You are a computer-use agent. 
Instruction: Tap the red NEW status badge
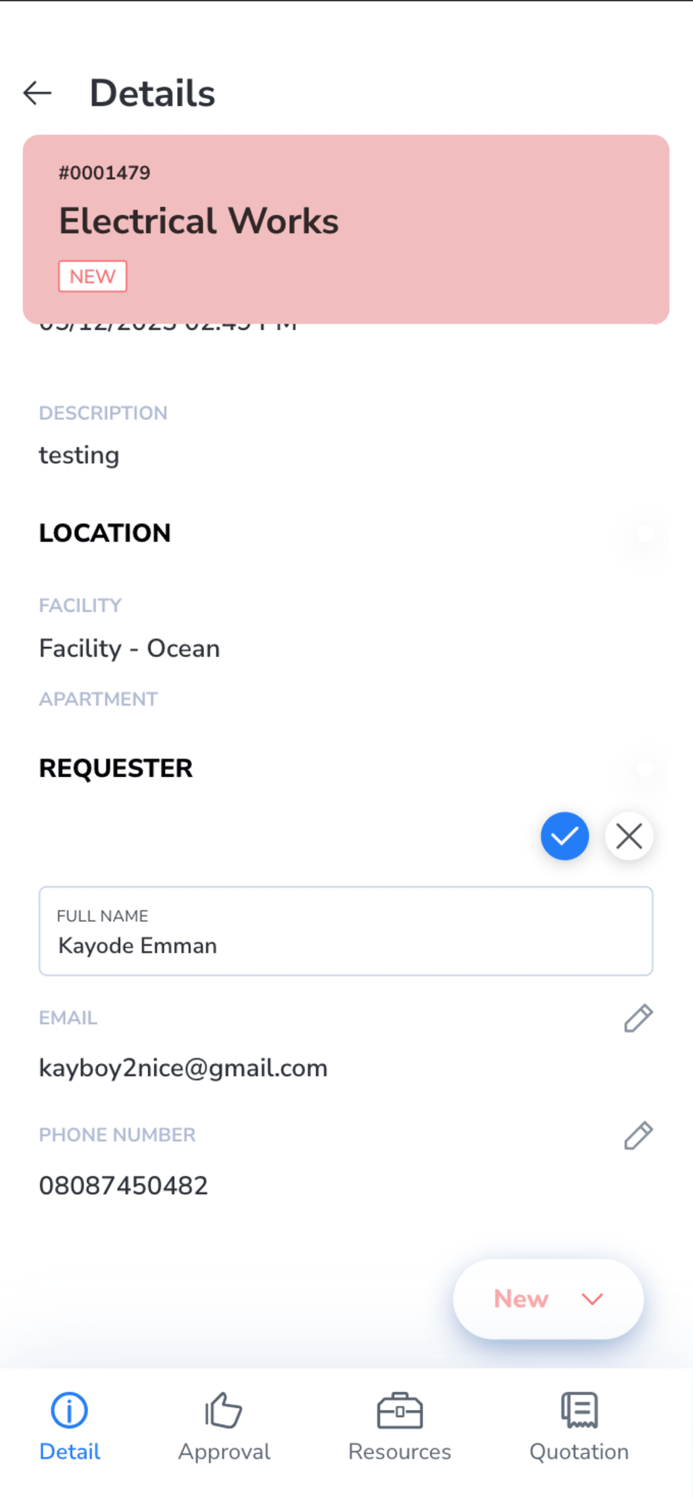[92, 277]
